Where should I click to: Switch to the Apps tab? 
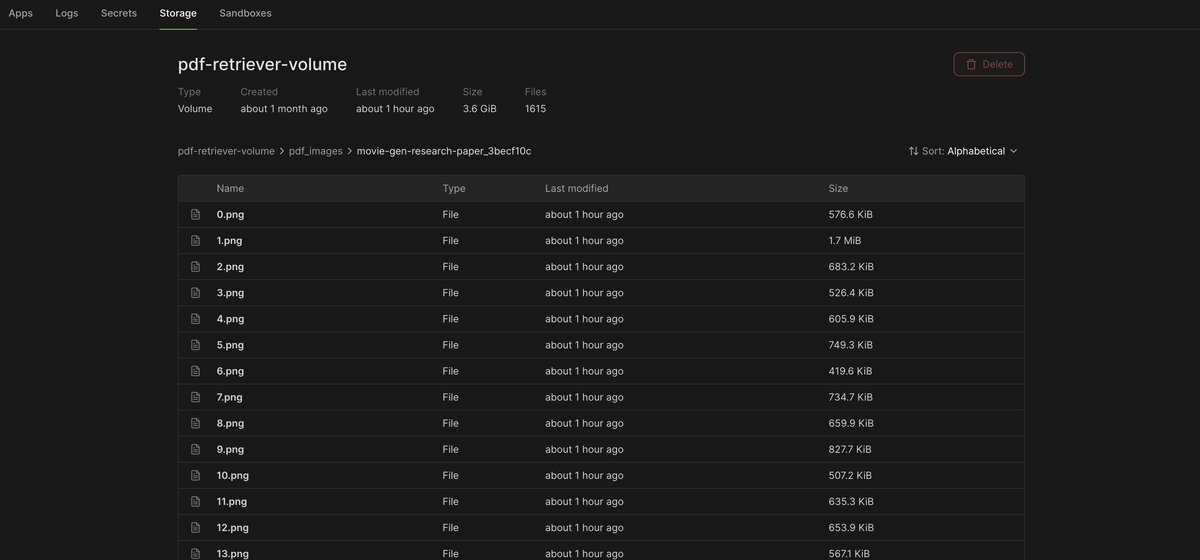point(21,13)
